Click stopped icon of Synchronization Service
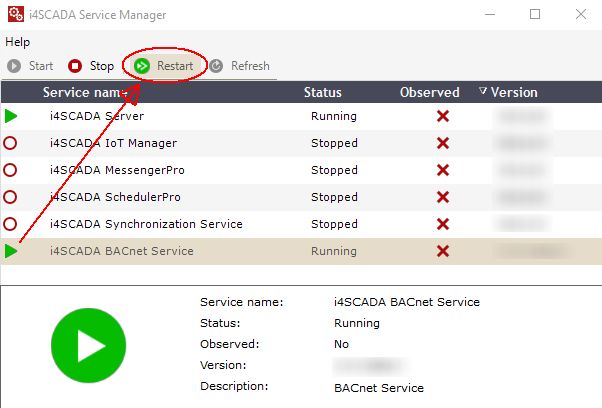 point(10,224)
